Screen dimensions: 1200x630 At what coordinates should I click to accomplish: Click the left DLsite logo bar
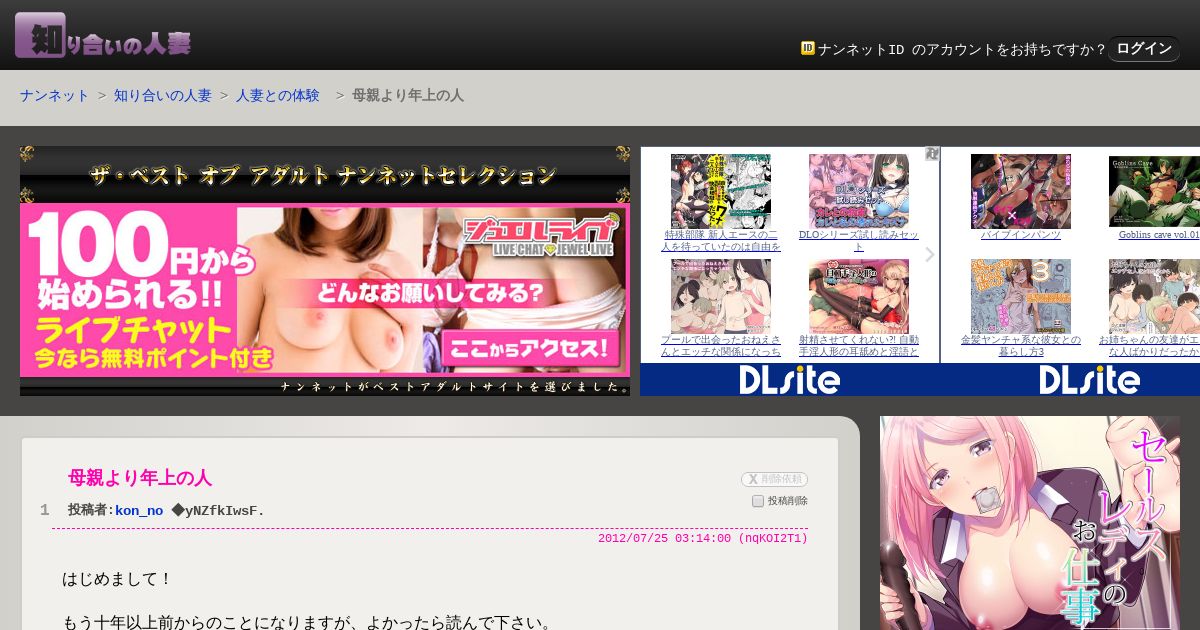coord(790,380)
